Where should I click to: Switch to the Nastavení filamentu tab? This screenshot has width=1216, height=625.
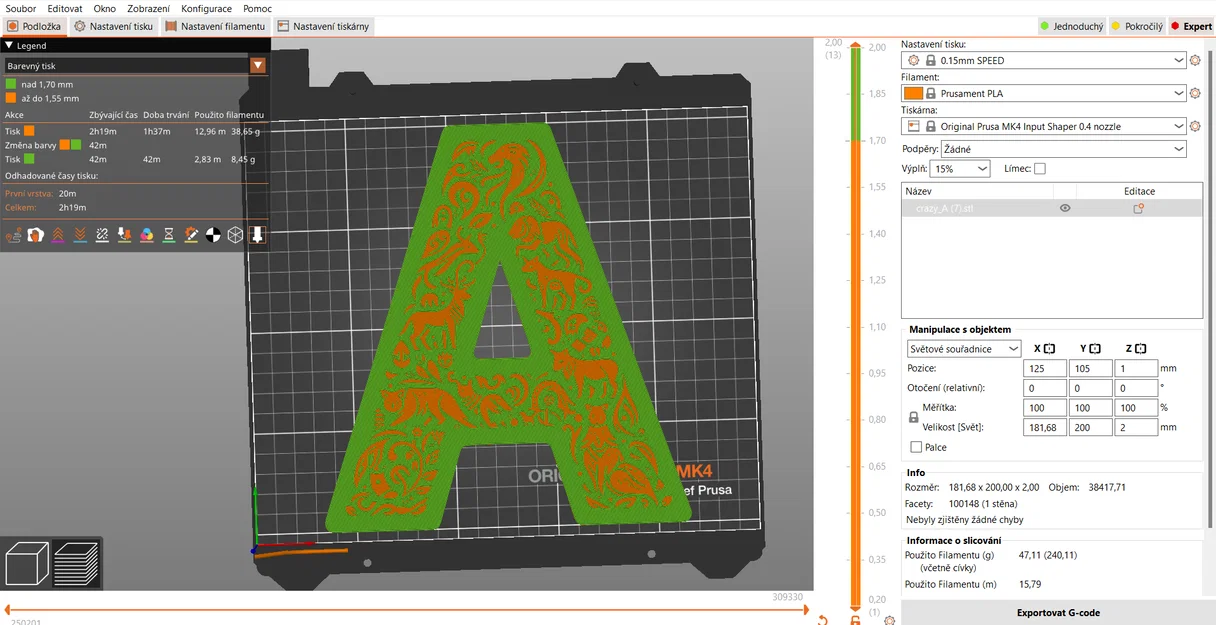click(x=215, y=26)
